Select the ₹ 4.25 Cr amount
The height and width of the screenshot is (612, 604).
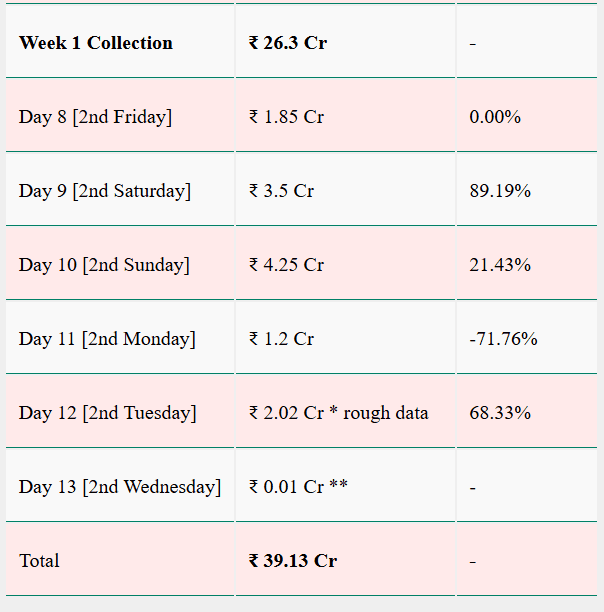click(x=286, y=265)
